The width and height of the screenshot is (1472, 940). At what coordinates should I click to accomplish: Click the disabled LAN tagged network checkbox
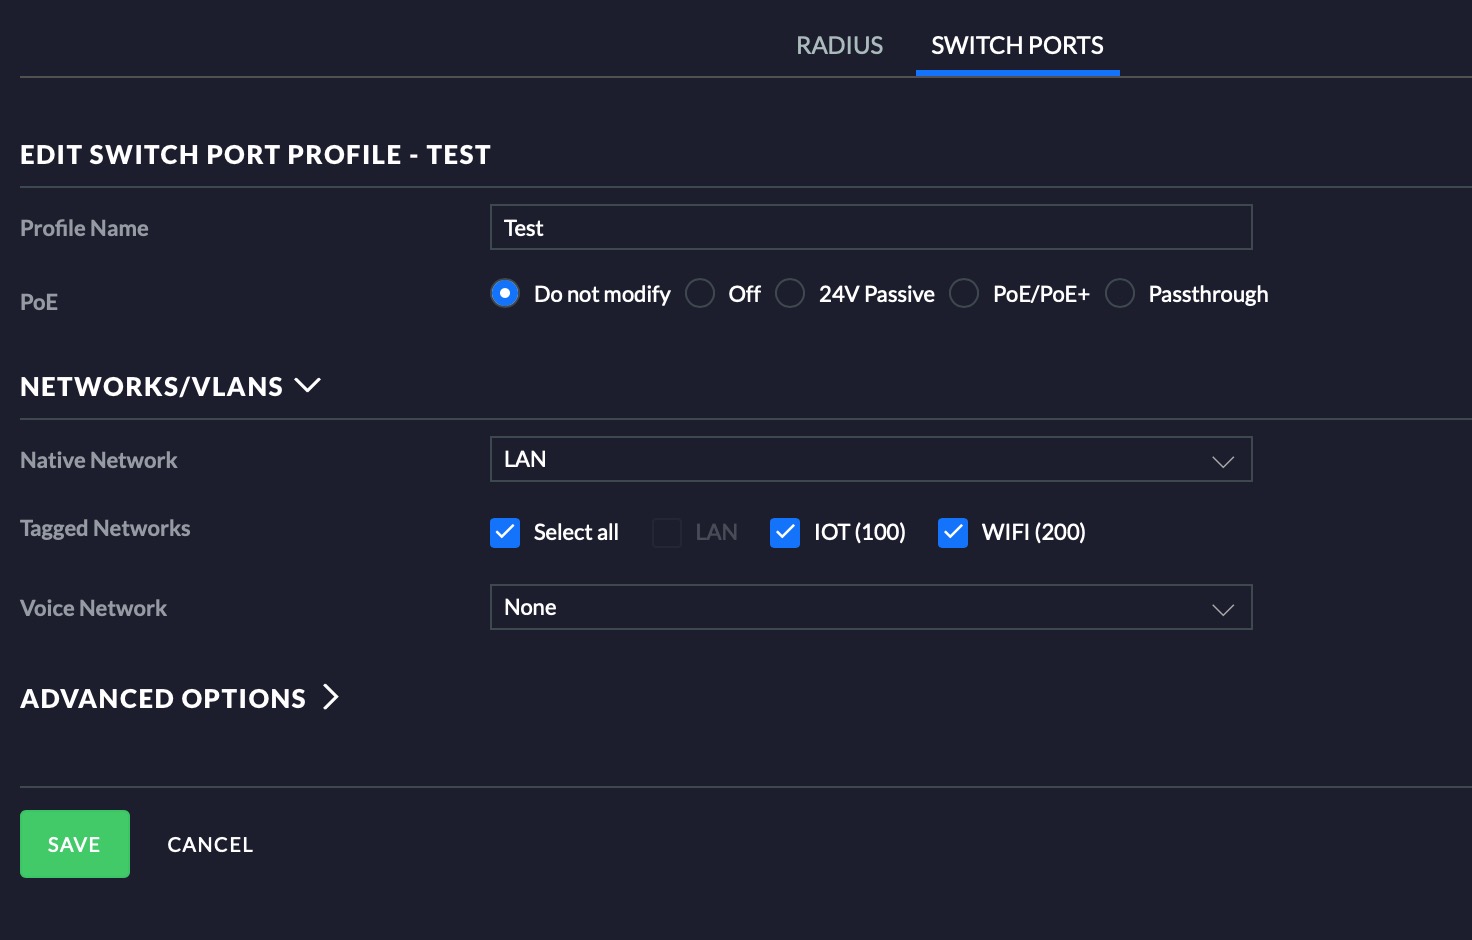[x=667, y=532]
